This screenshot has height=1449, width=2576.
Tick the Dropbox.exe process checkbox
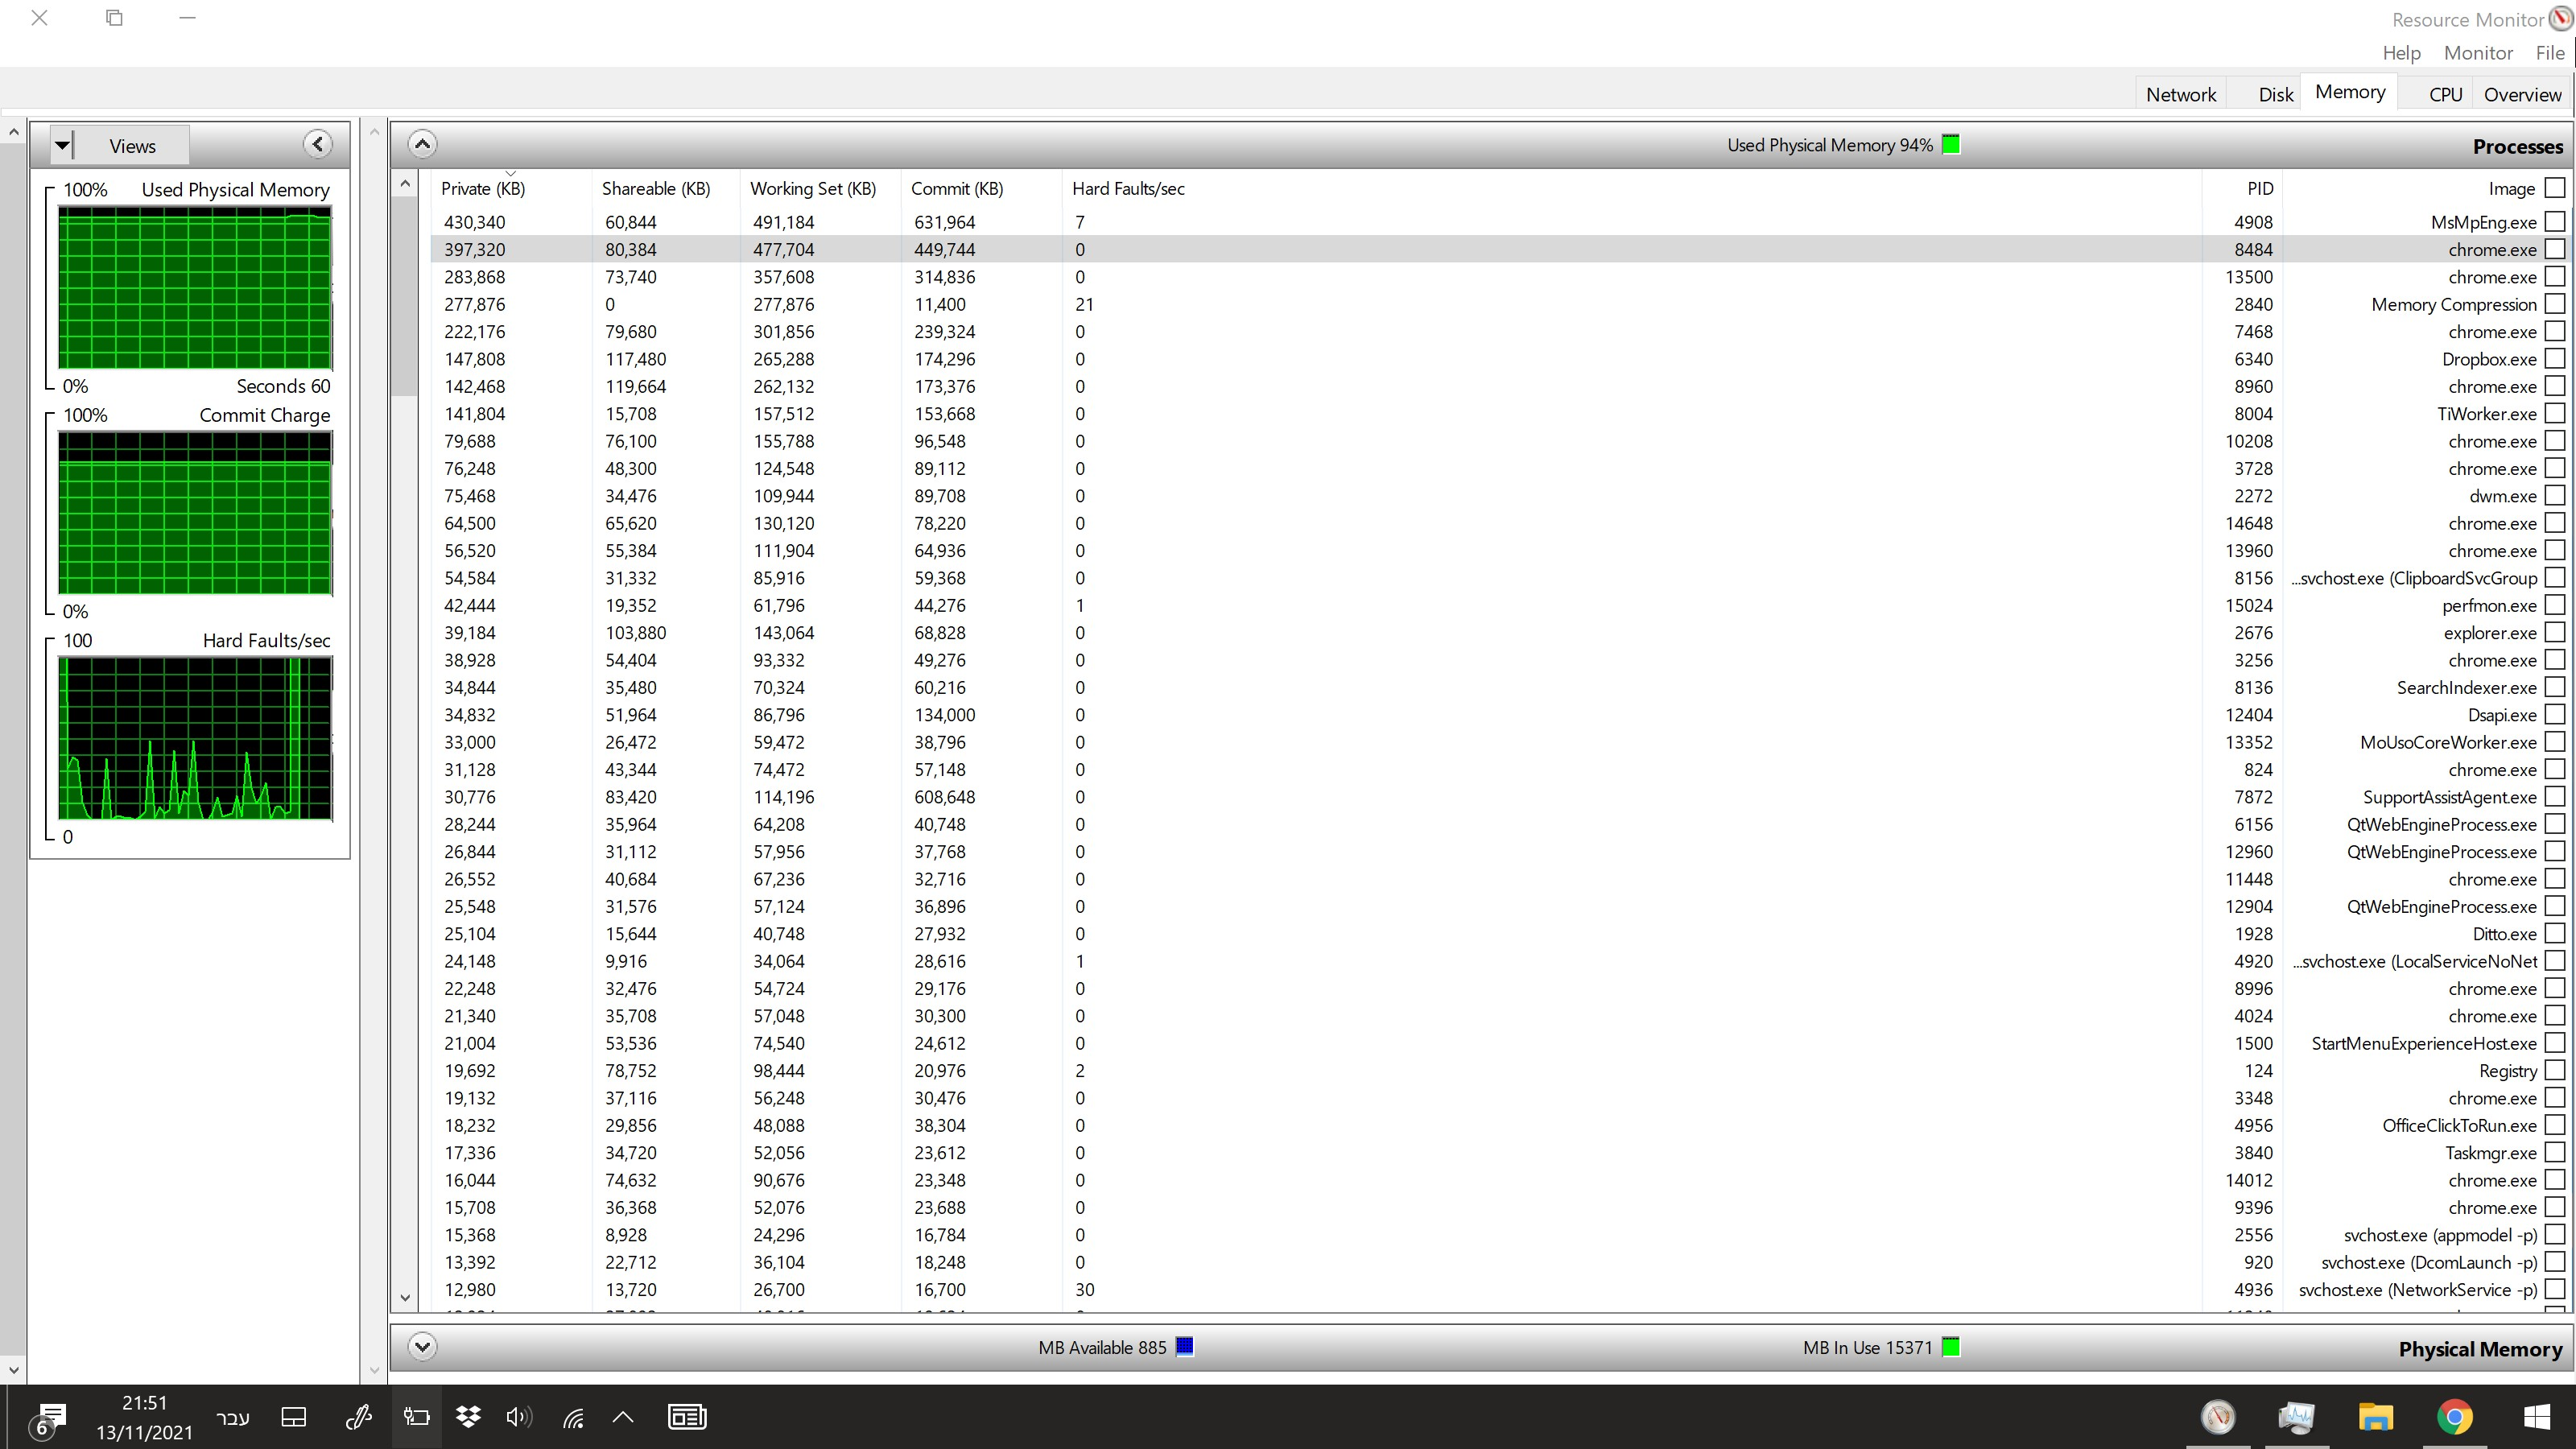coord(2555,358)
